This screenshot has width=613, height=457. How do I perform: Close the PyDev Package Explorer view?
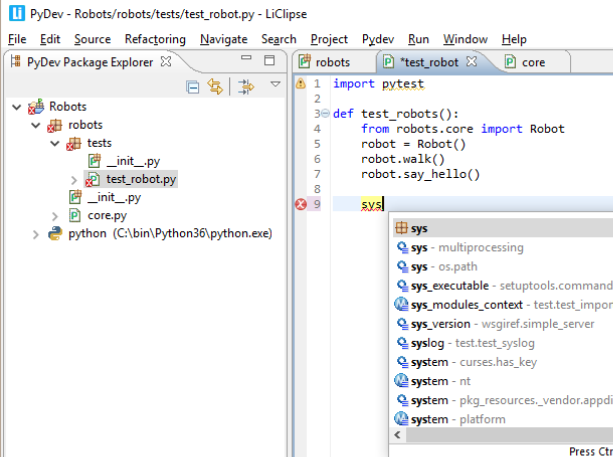point(166,61)
